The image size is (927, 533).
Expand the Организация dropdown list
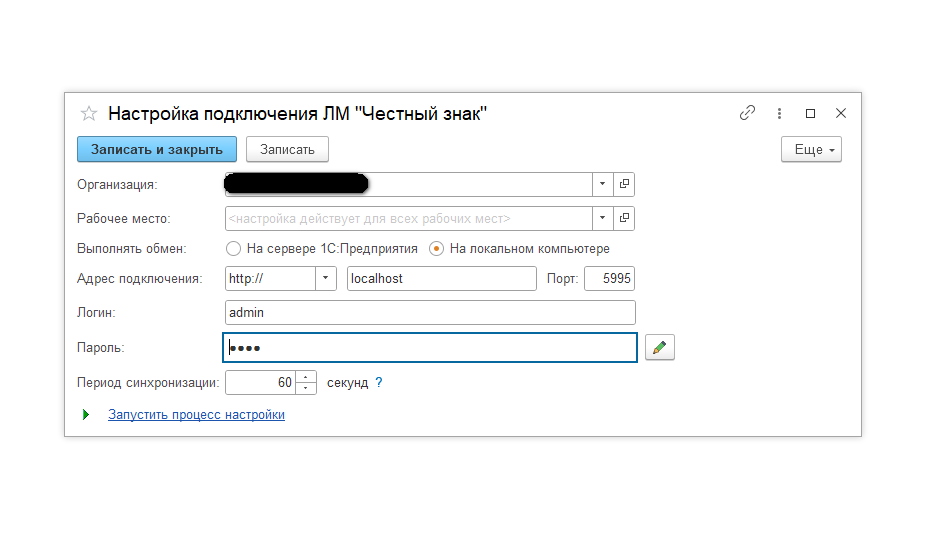(602, 184)
